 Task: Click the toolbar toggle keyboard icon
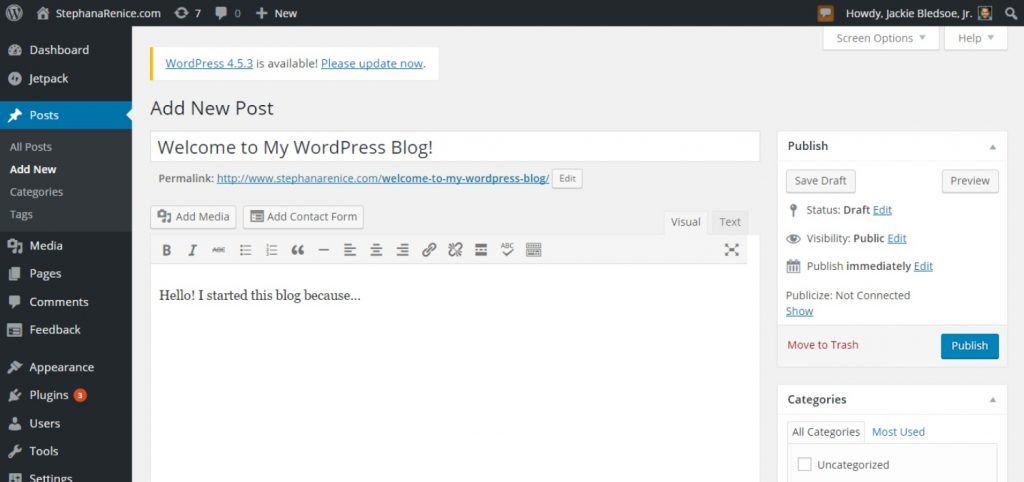(x=533, y=250)
